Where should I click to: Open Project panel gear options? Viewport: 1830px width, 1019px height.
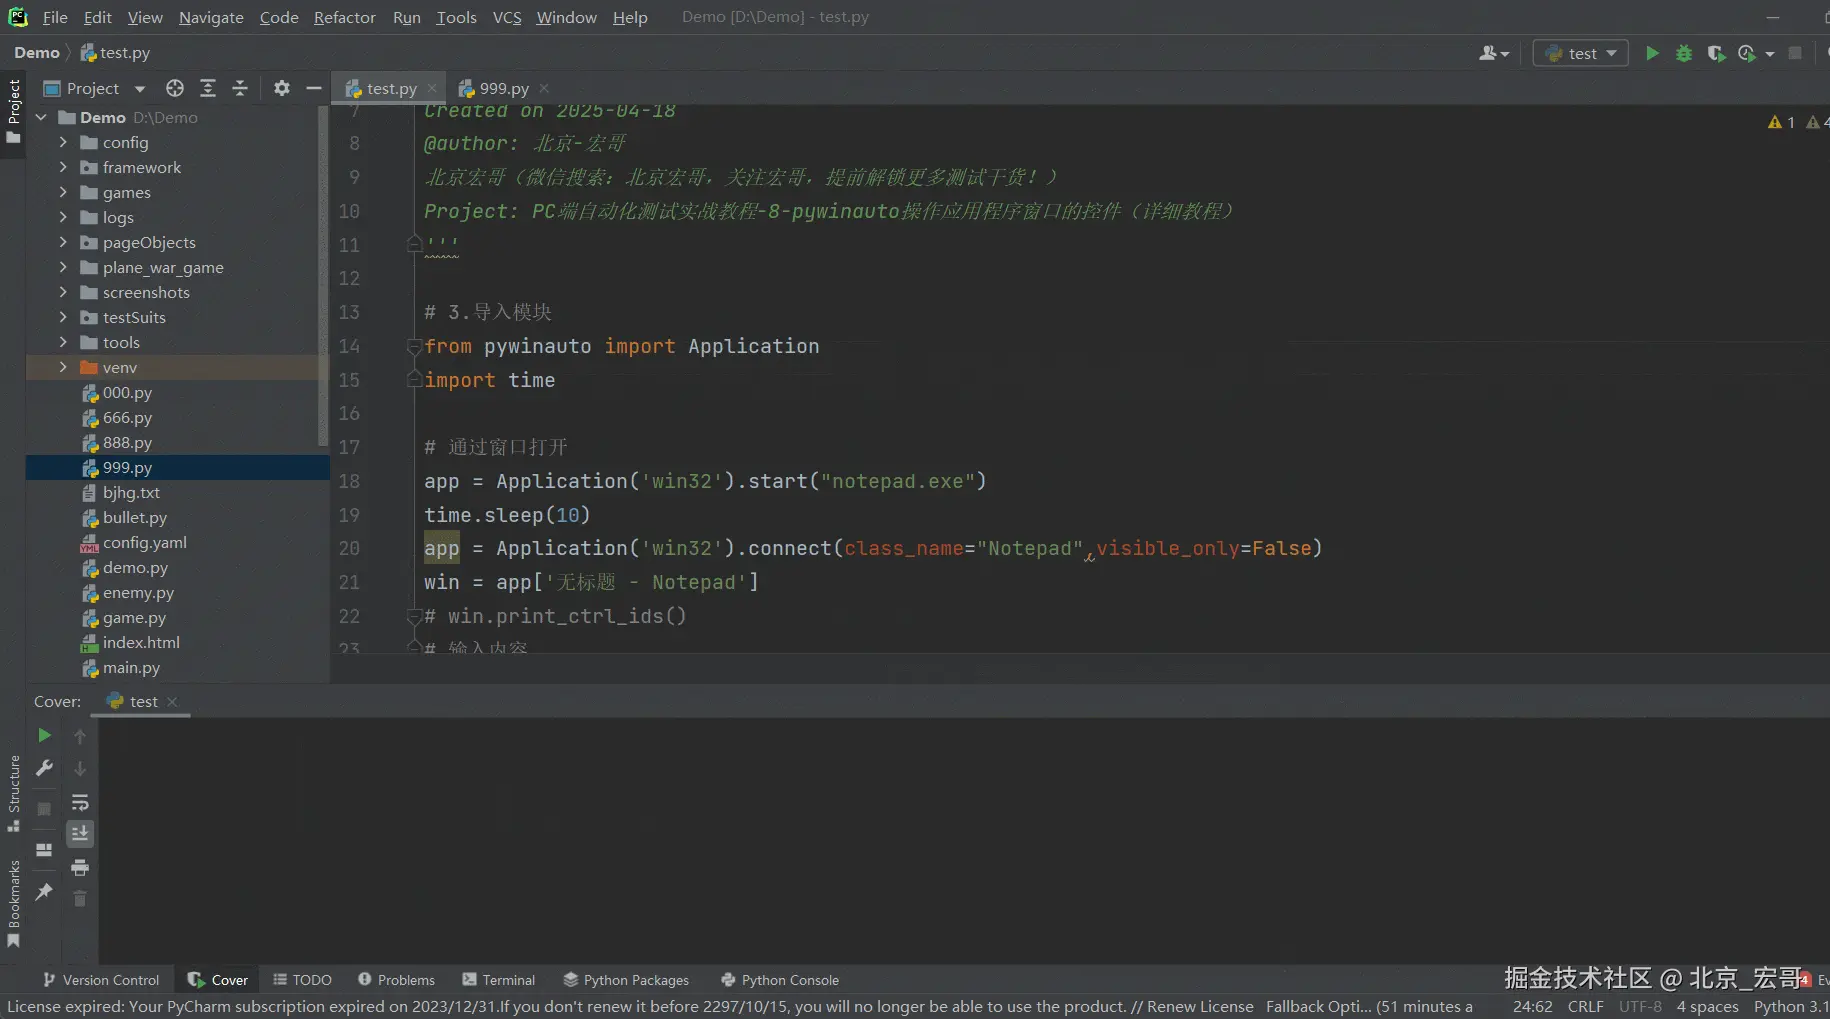click(282, 88)
